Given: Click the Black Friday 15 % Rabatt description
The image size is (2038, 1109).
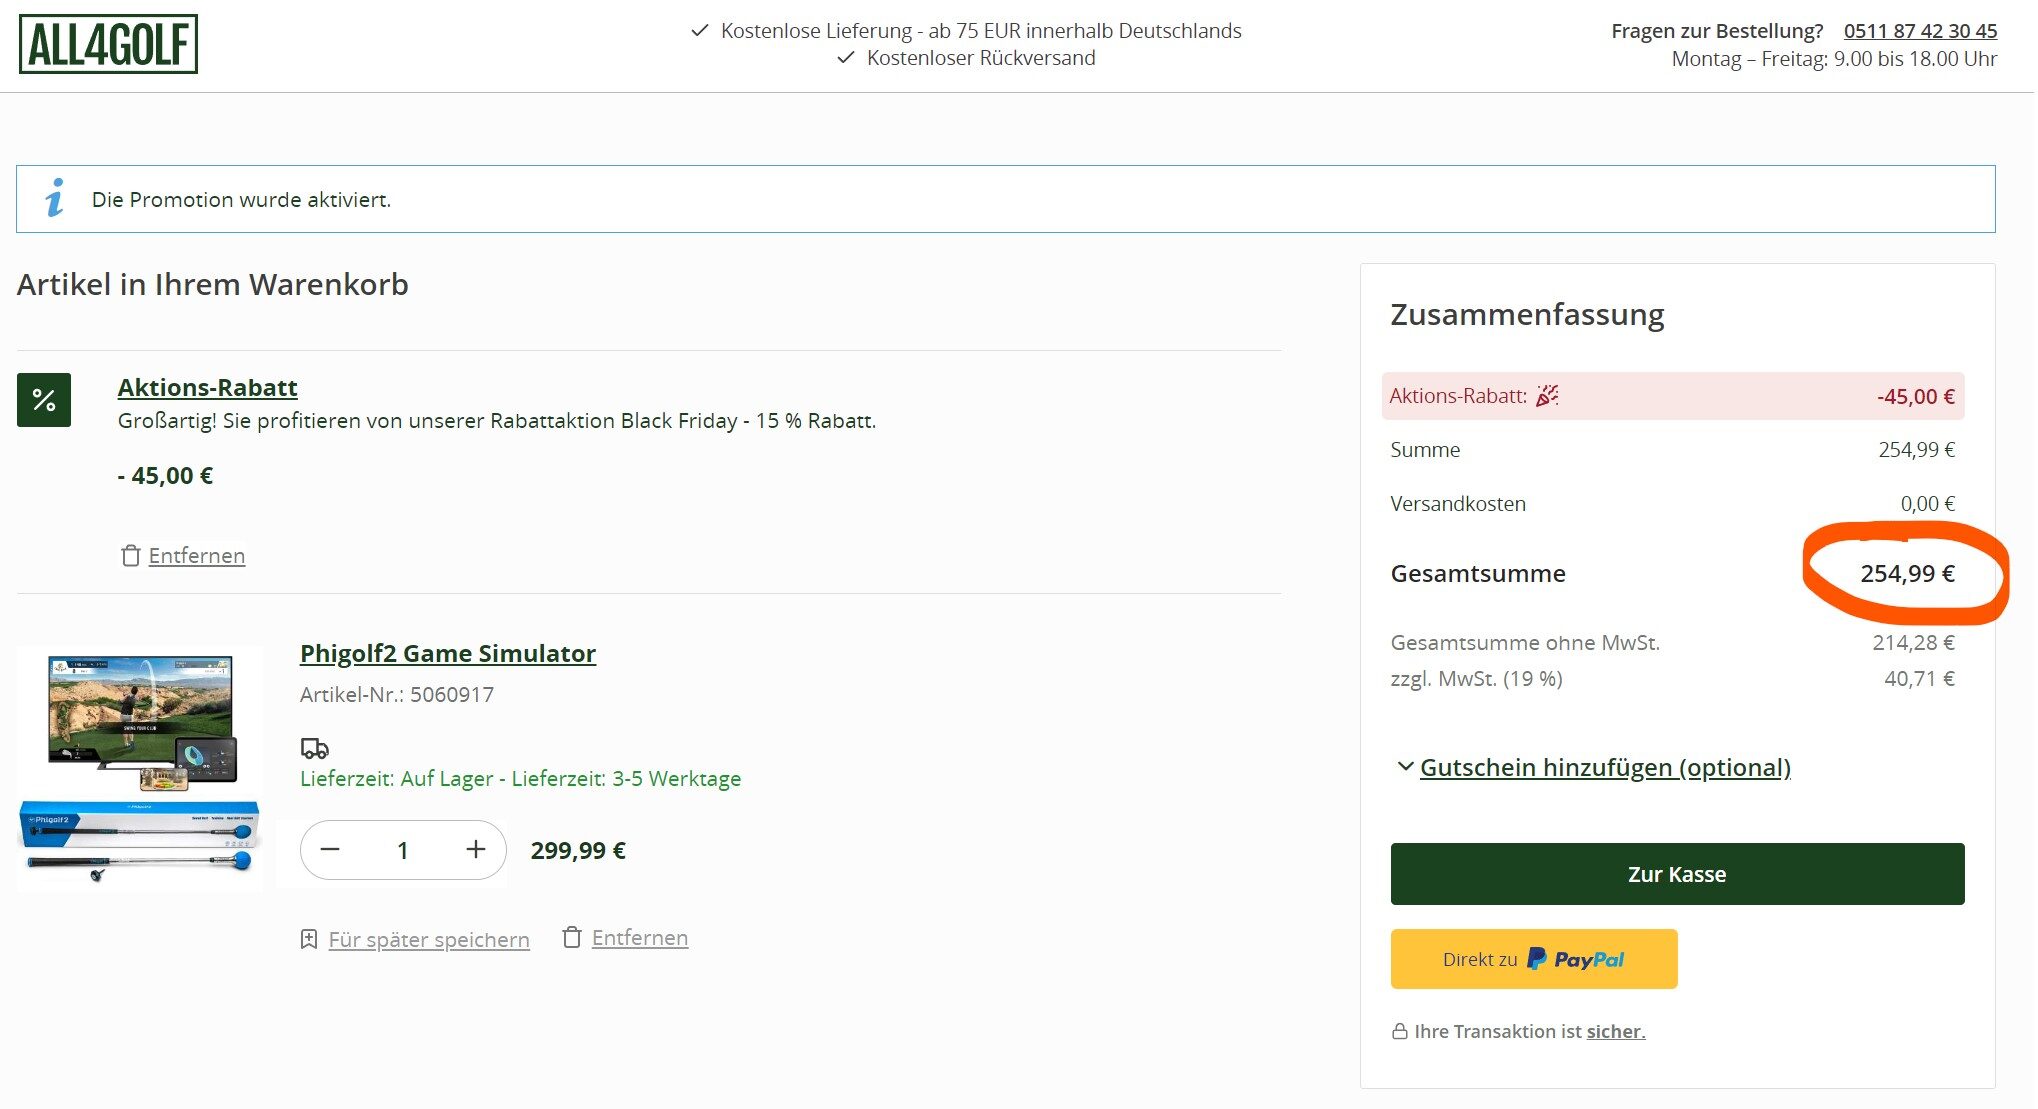Looking at the screenshot, I should coord(497,421).
